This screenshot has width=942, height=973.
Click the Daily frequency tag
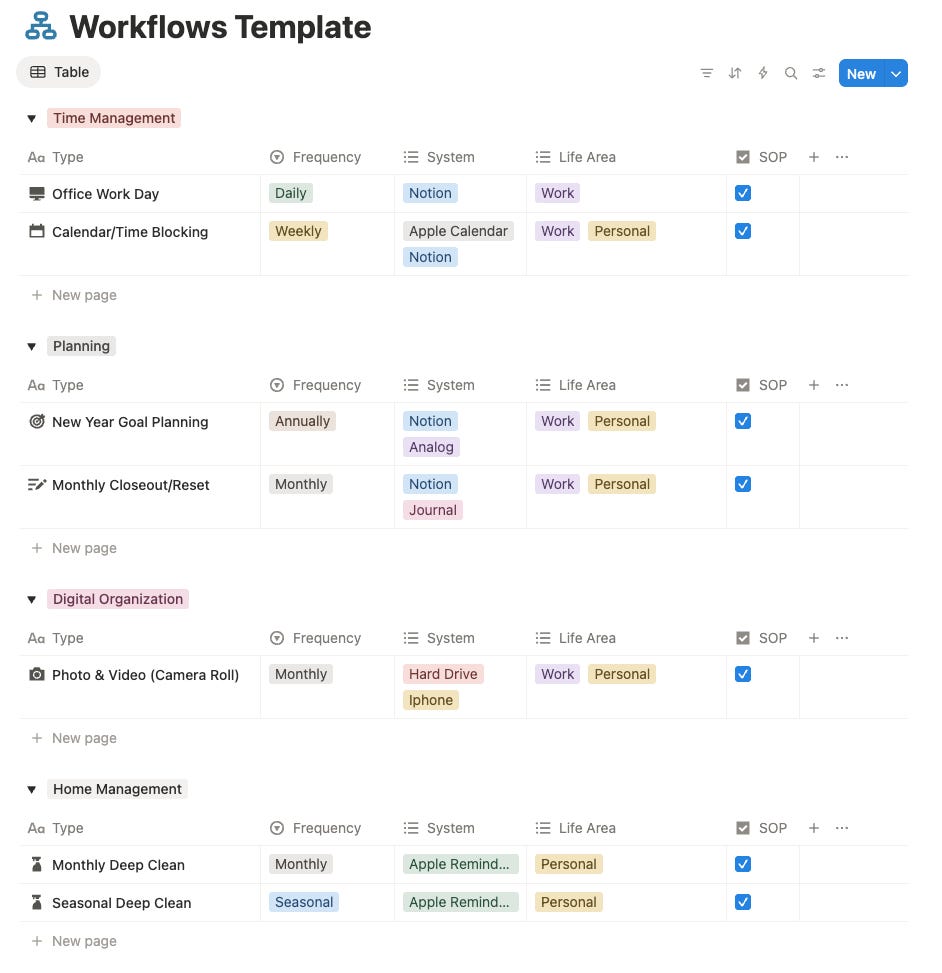point(290,193)
